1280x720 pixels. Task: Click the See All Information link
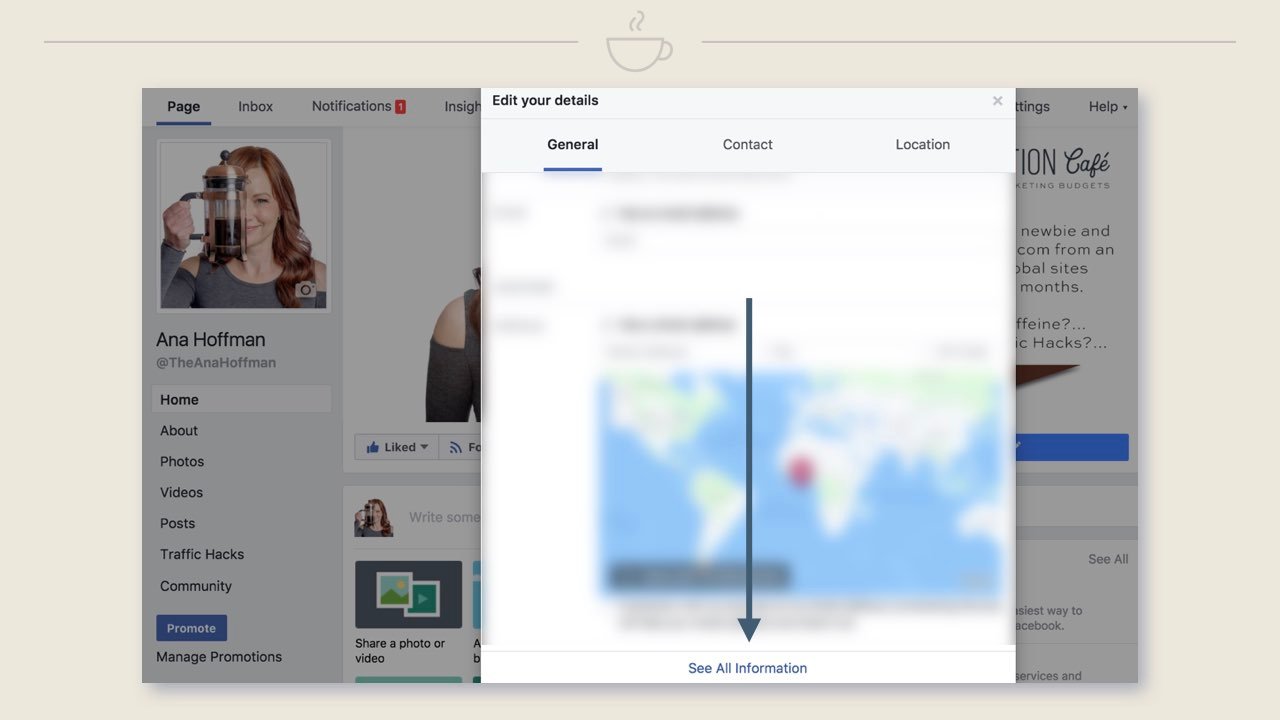[x=747, y=668]
